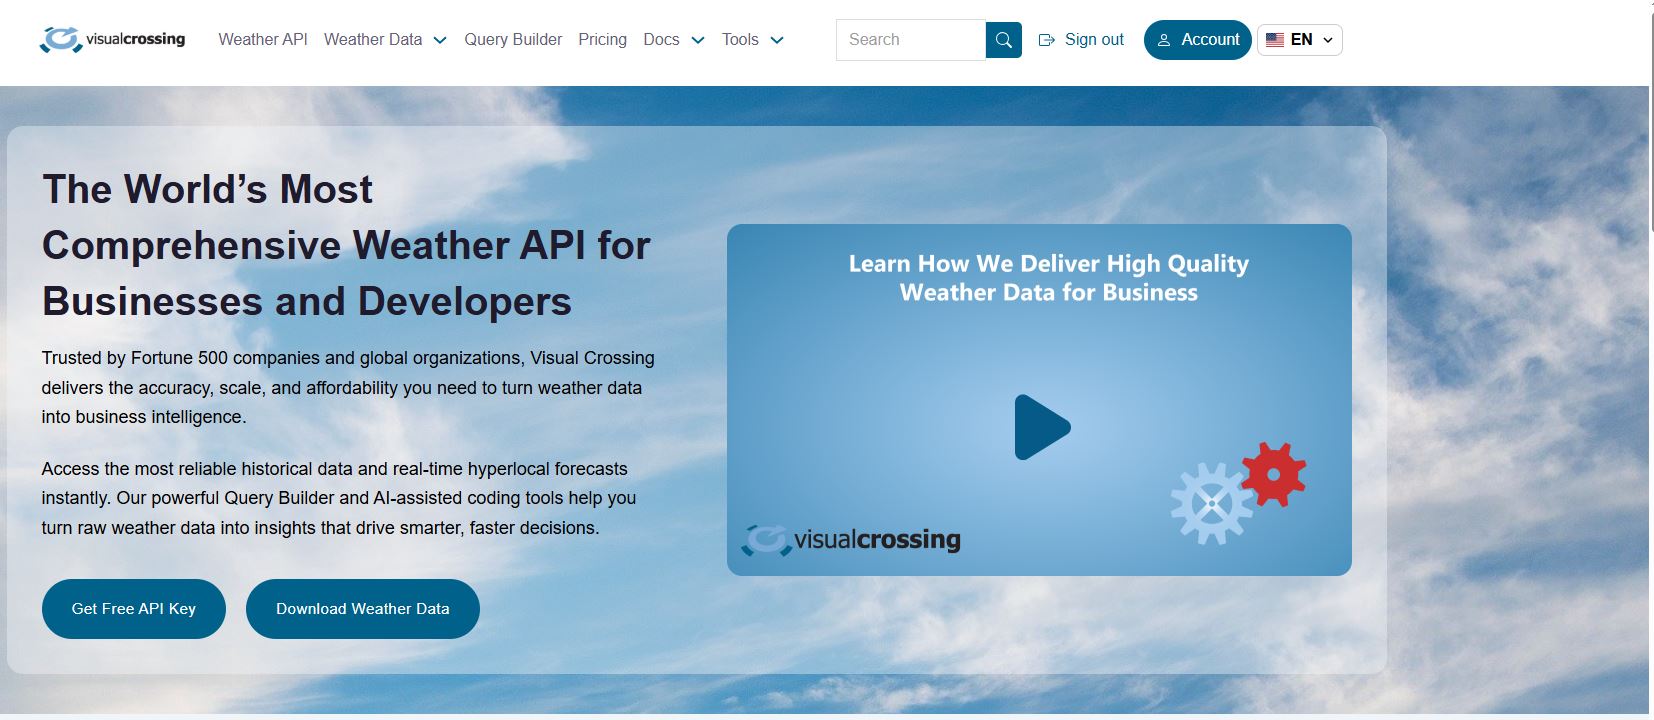Go to the Query Builder page
This screenshot has width=1654, height=720.
pyautogui.click(x=513, y=40)
